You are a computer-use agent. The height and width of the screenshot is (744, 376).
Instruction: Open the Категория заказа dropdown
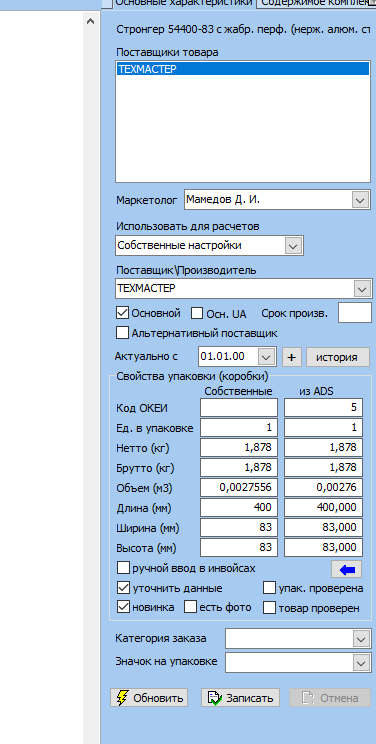pyautogui.click(x=362, y=639)
